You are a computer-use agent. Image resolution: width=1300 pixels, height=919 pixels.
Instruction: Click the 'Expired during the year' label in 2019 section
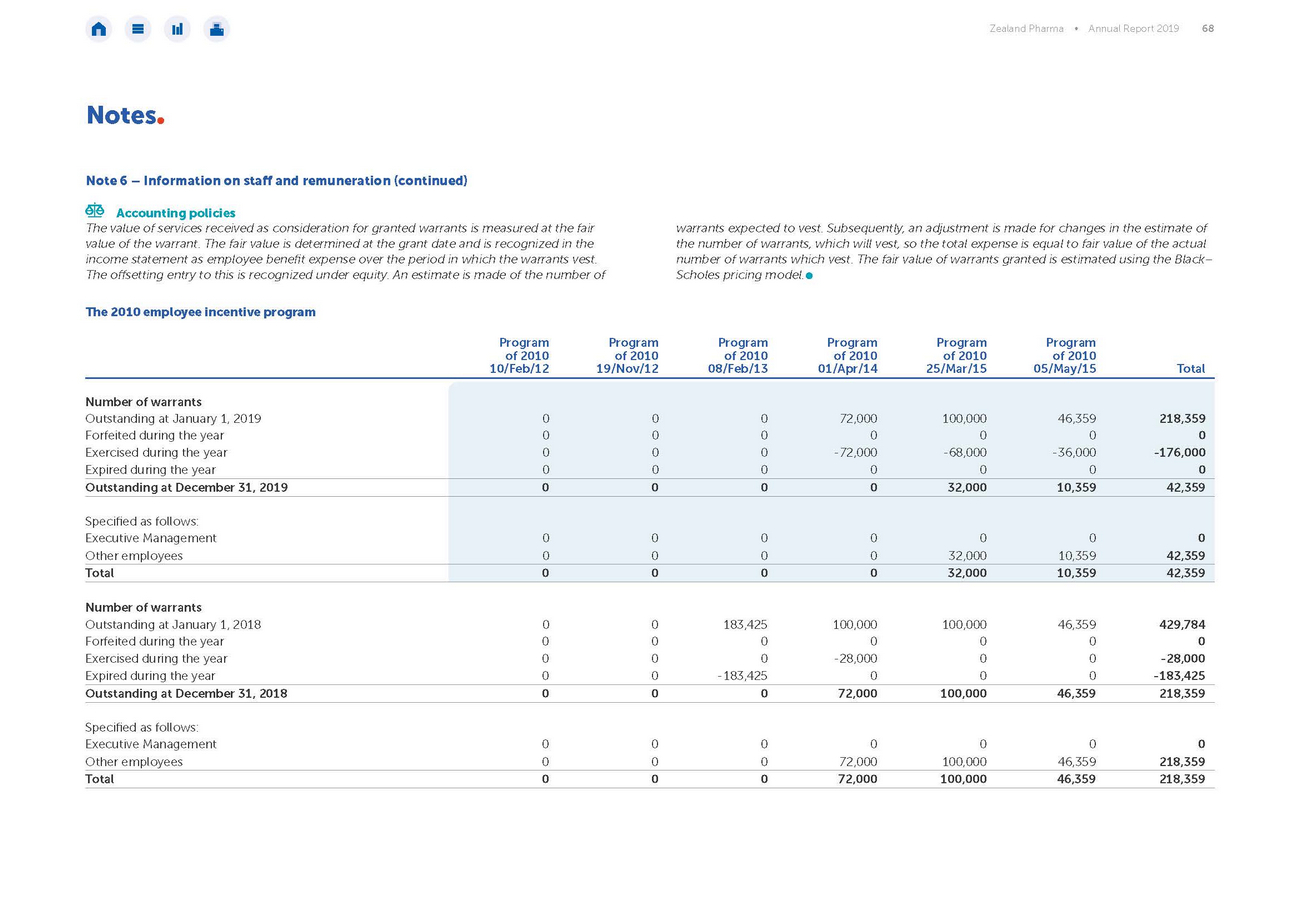click(151, 470)
